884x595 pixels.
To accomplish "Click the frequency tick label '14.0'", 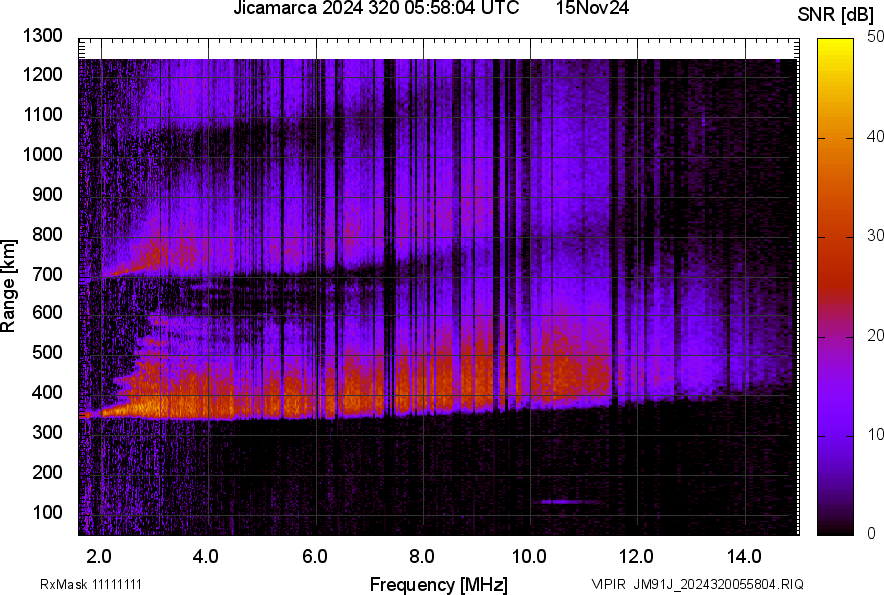I will [x=744, y=557].
